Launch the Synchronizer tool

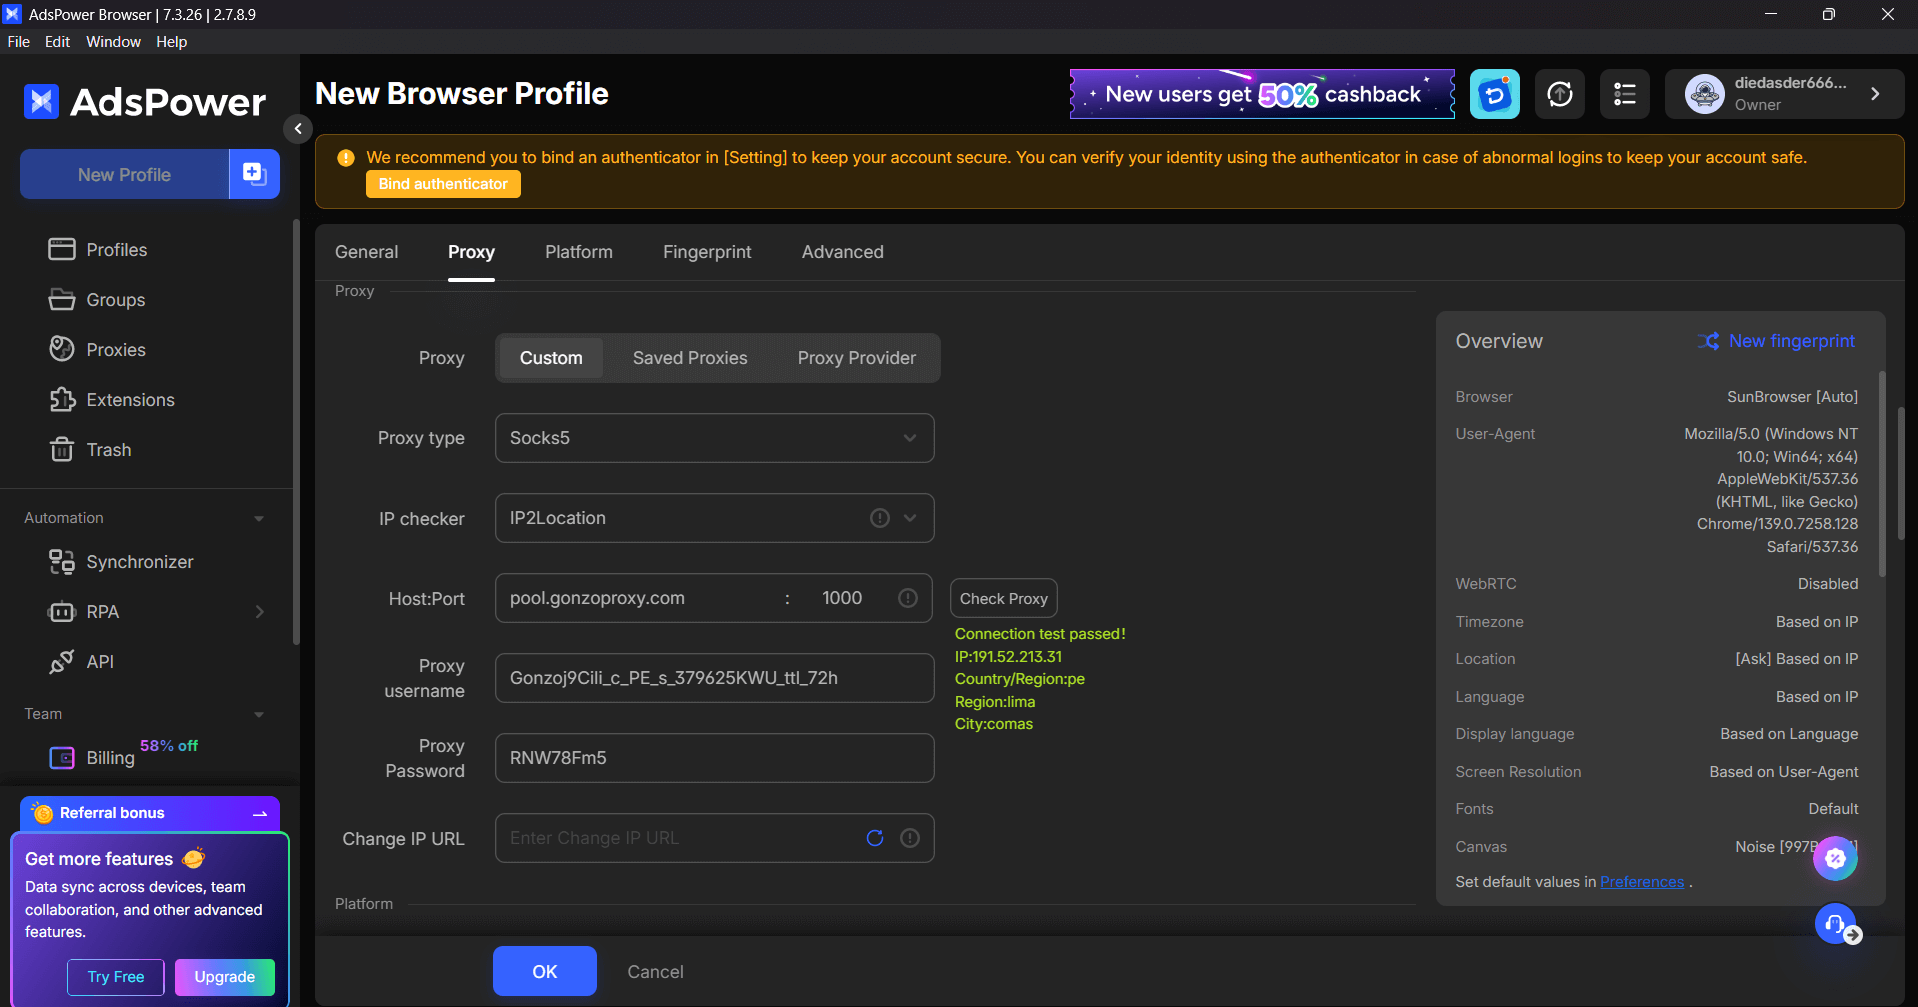(121, 562)
